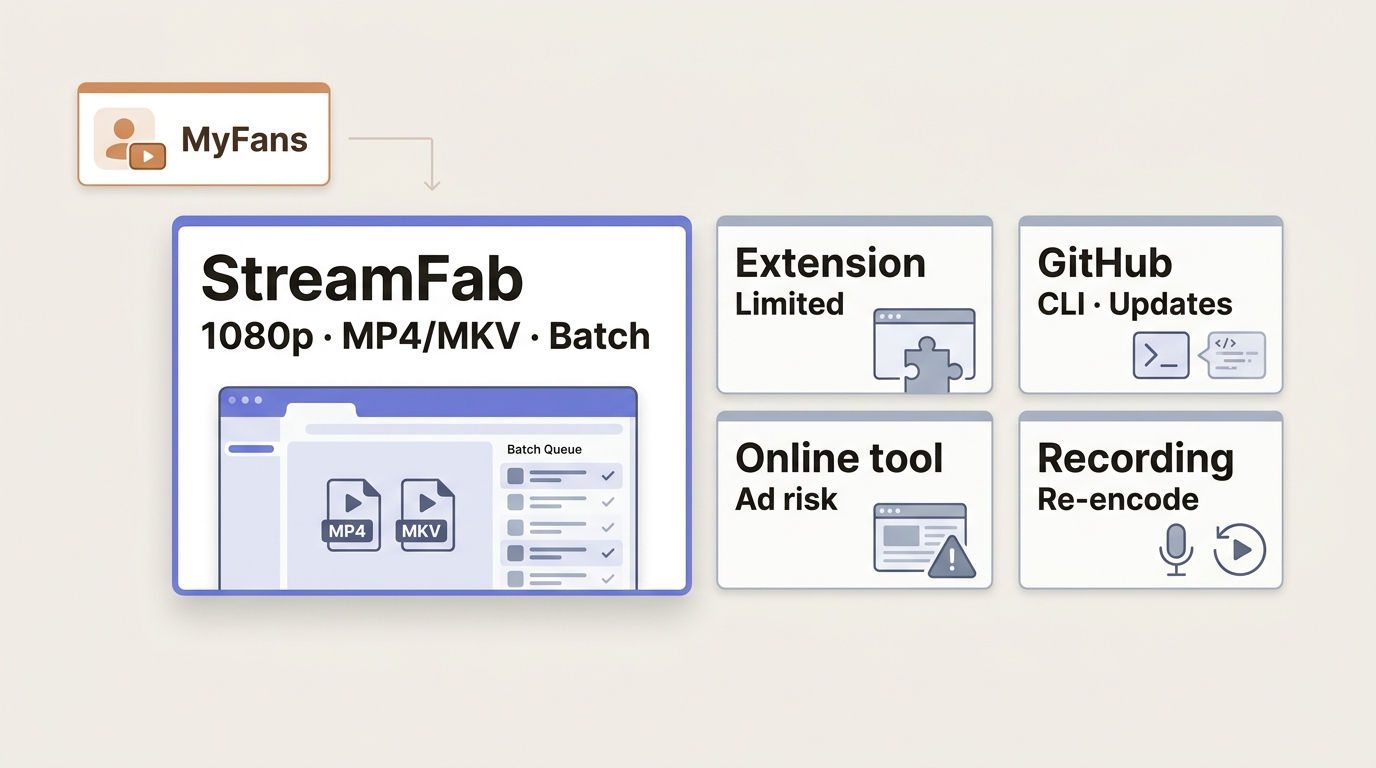1376x768 pixels.
Task: Click the MKV file icon
Action: tap(426, 514)
